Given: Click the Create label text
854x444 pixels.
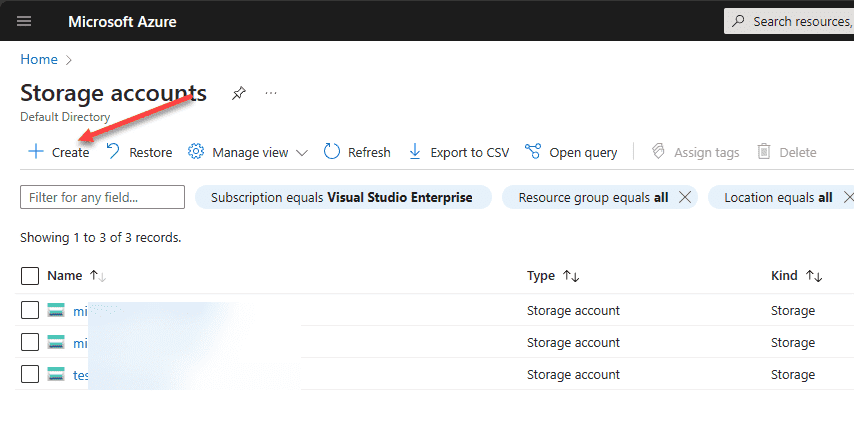Looking at the screenshot, I should [71, 153].
